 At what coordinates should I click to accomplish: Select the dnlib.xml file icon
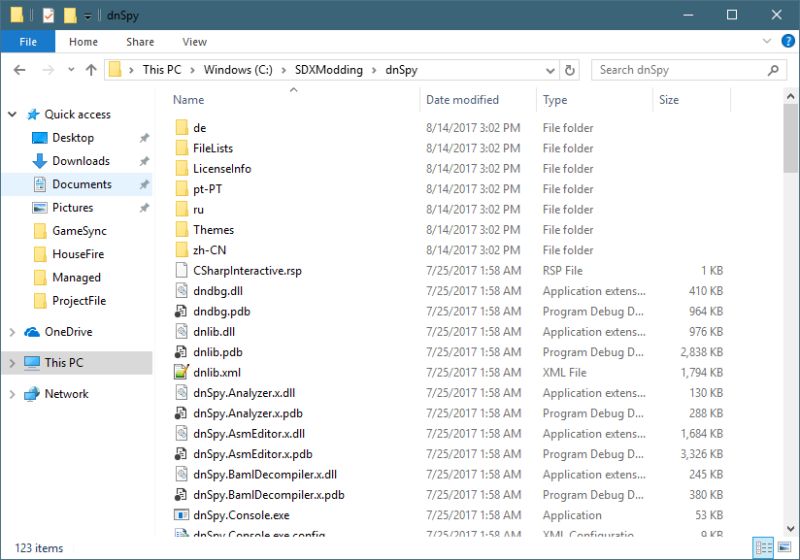(182, 372)
